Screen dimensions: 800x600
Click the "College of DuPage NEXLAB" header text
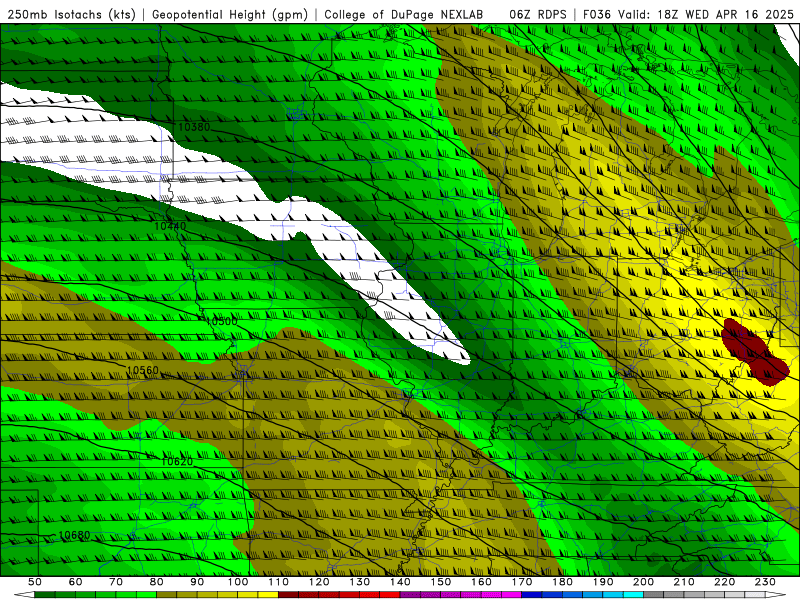point(404,14)
